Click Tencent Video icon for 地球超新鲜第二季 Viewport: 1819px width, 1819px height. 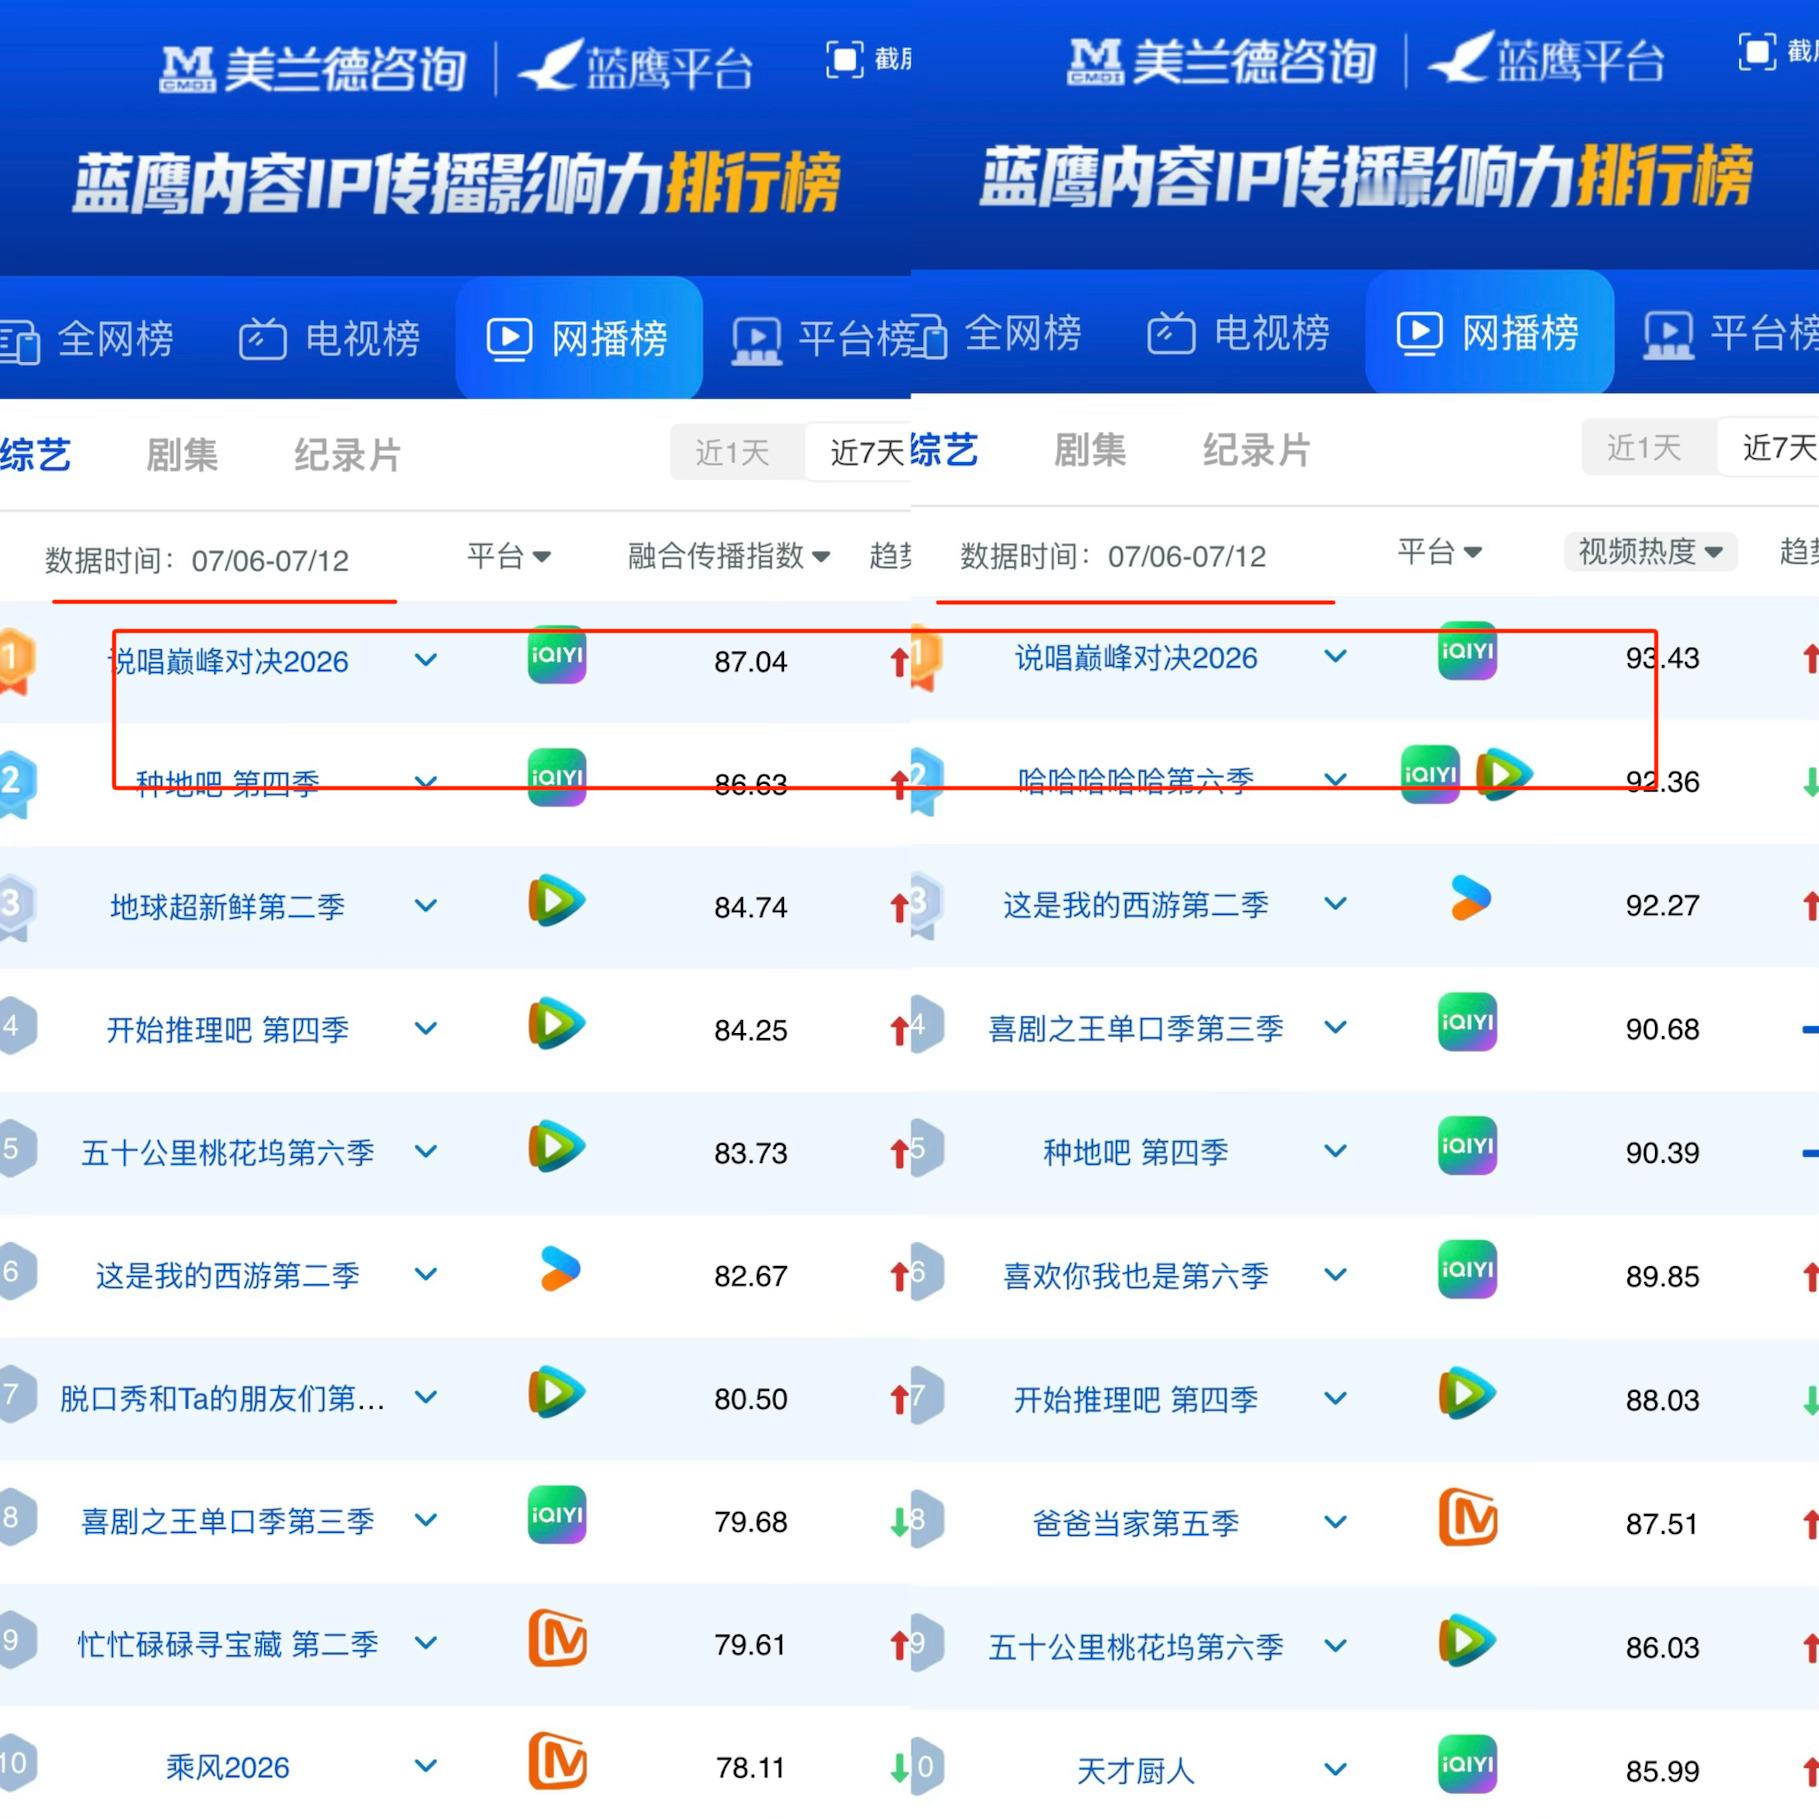coord(556,901)
